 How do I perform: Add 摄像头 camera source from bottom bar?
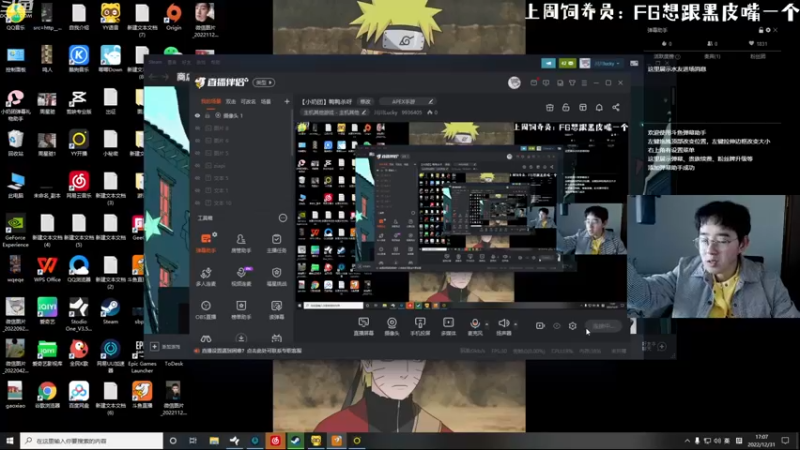[392, 326]
